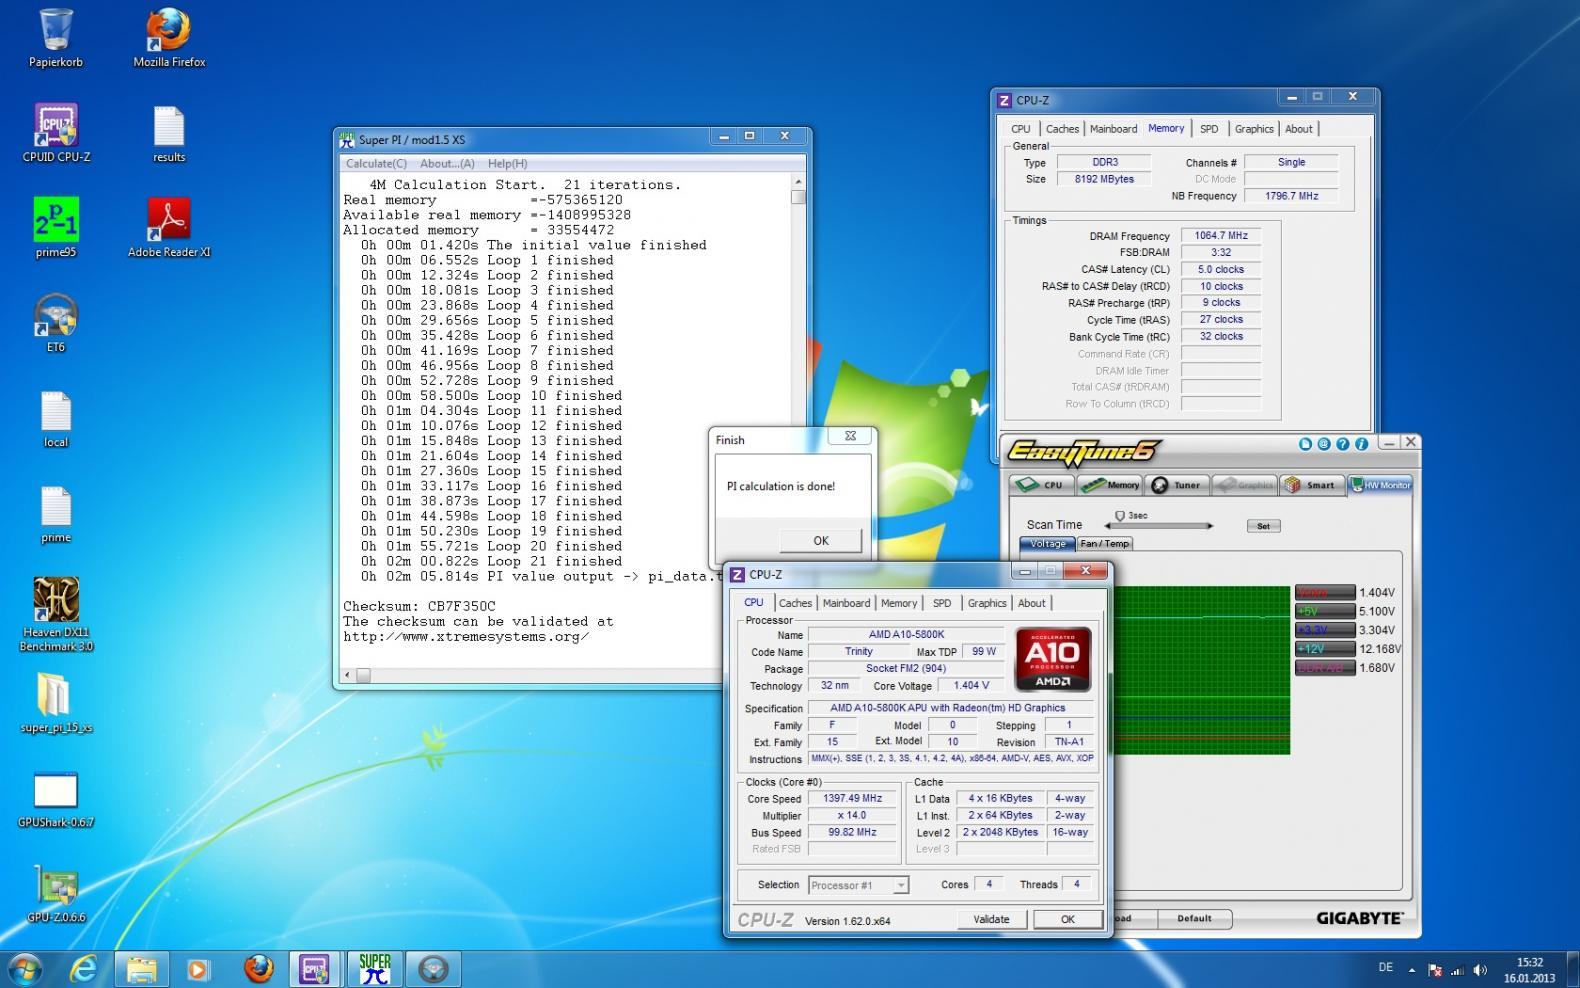
Task: Click Validate button in CPU-Z
Action: pos(991,919)
